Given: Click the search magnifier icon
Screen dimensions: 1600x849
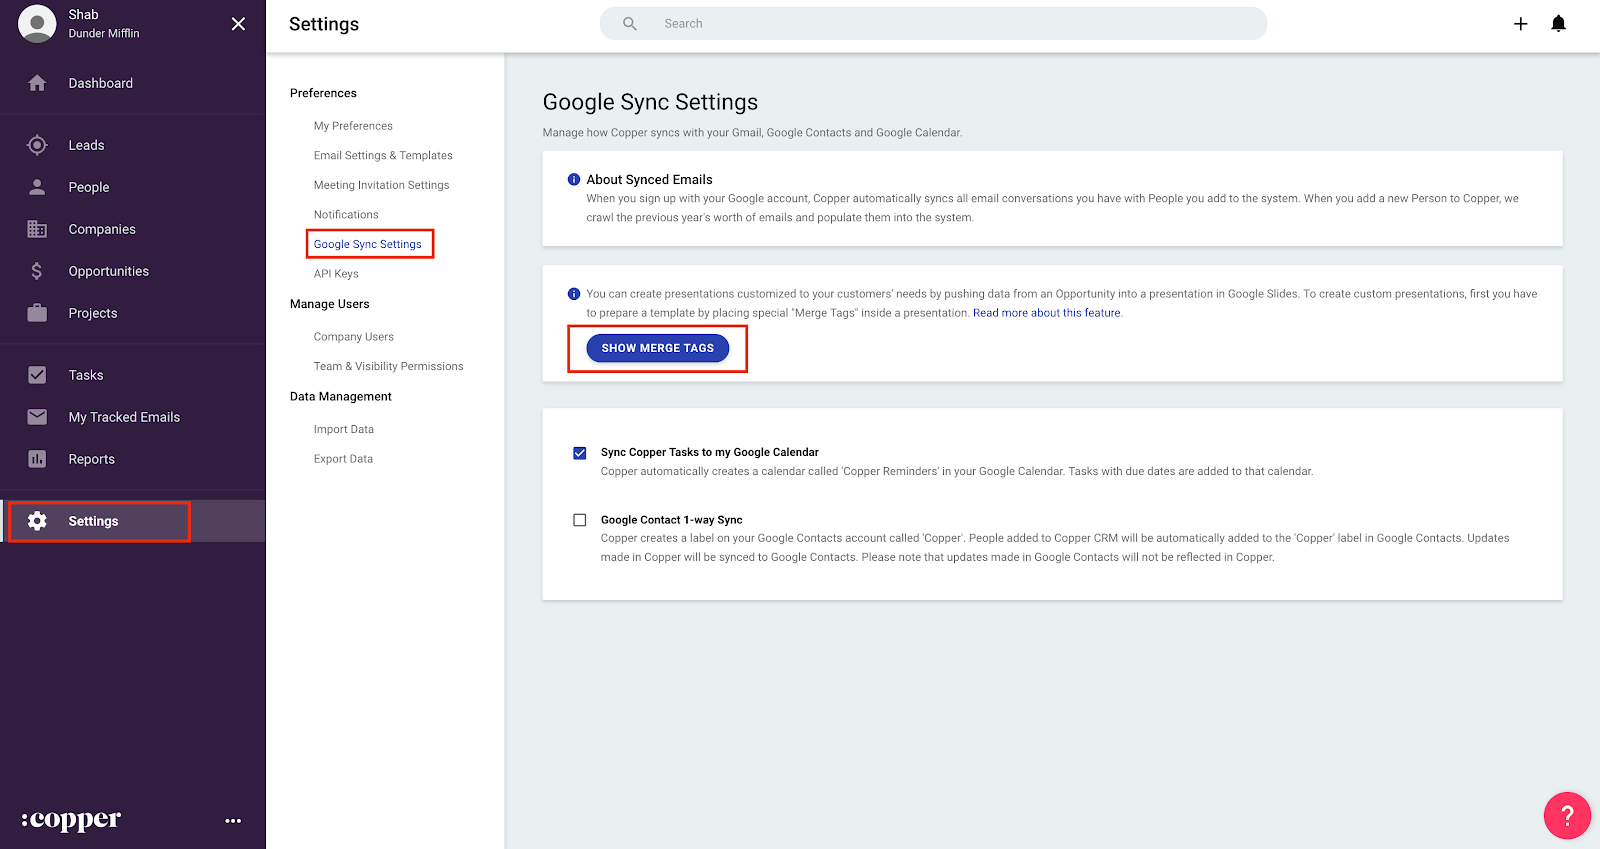Looking at the screenshot, I should pyautogui.click(x=630, y=24).
